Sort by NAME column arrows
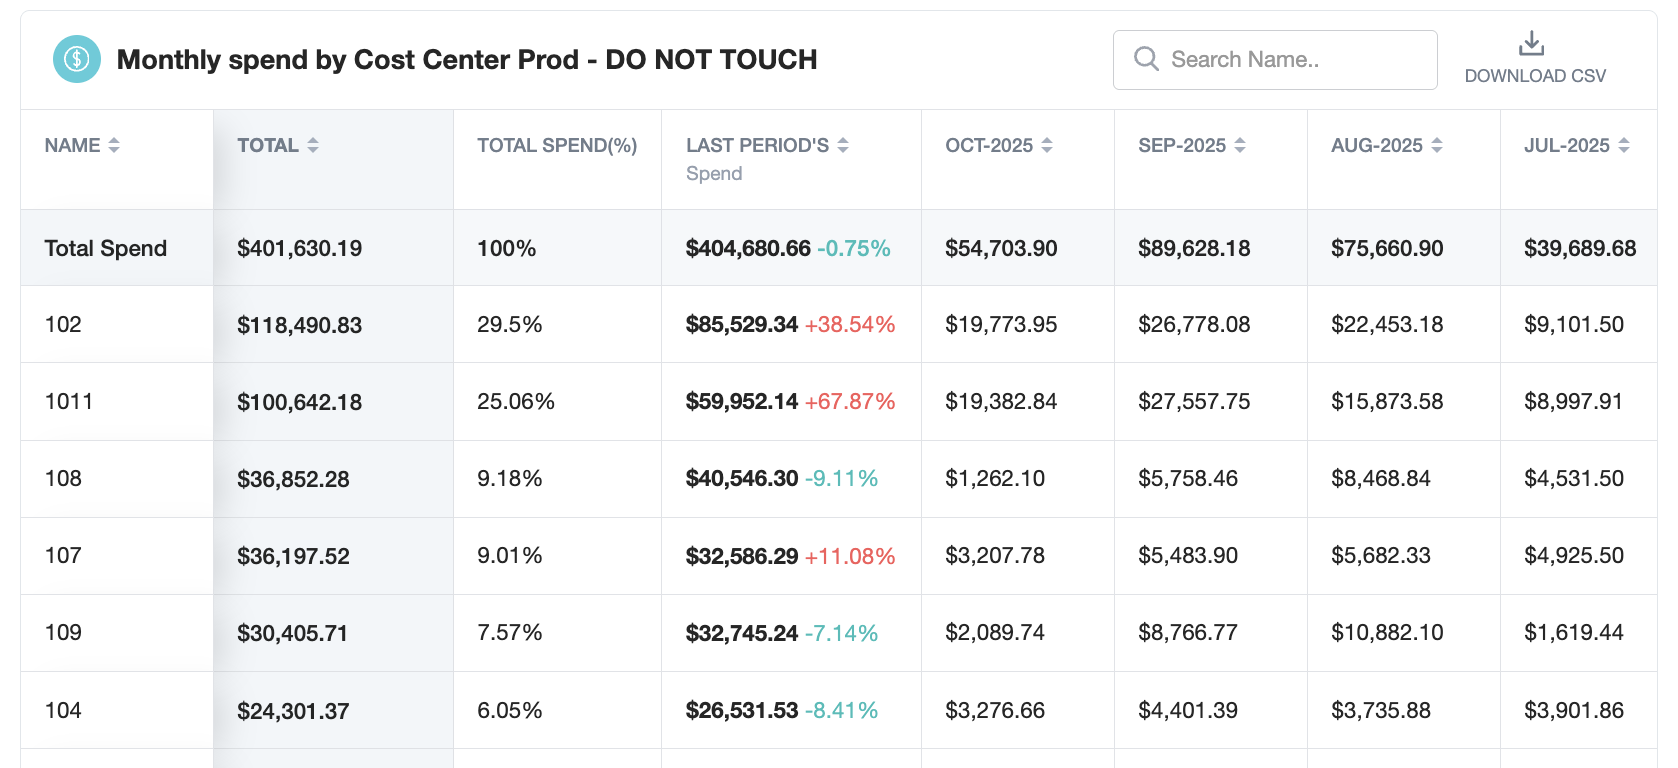1678x768 pixels. tap(114, 145)
